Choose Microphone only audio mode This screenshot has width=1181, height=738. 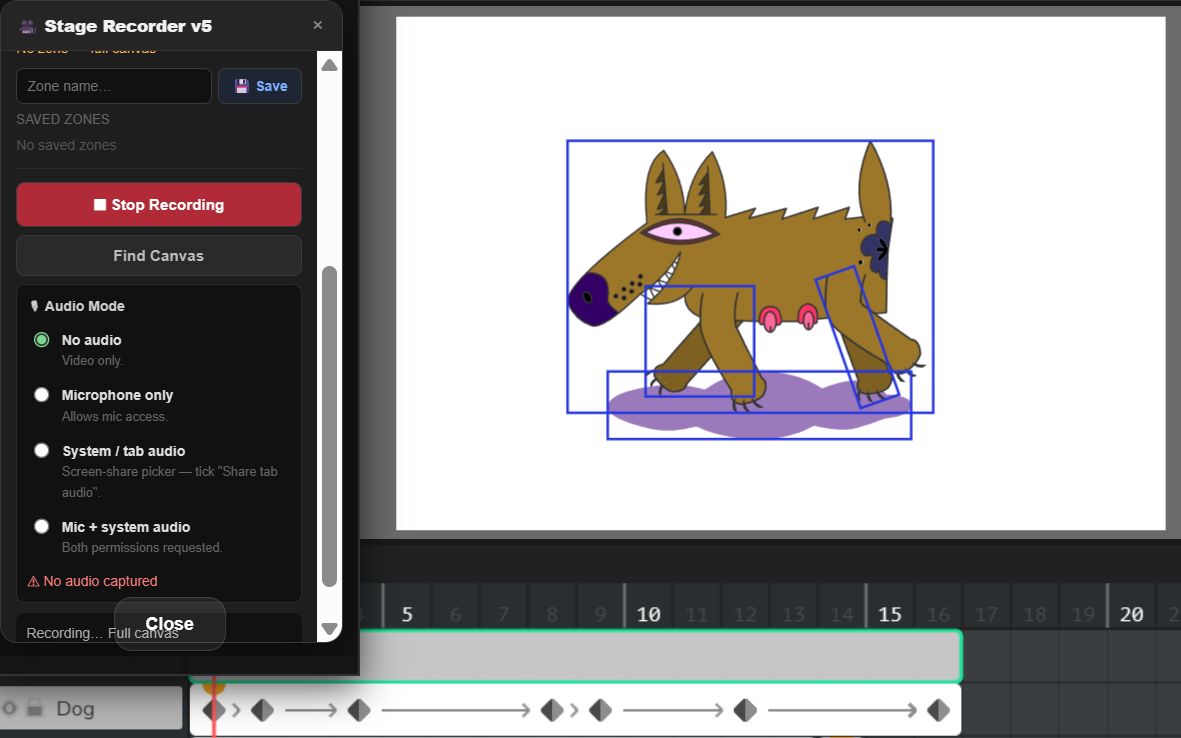coord(42,395)
